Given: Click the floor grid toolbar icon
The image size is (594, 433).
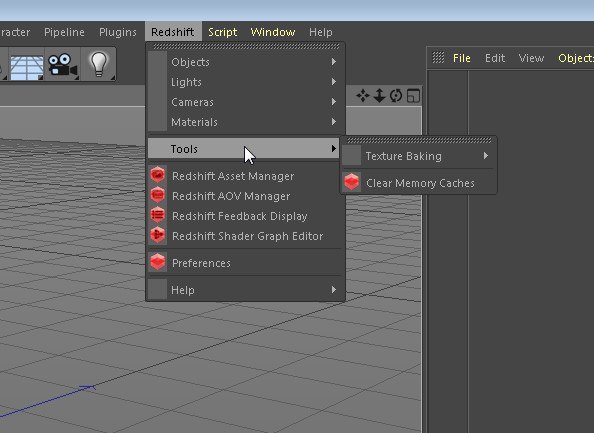Looking at the screenshot, I should coord(27,64).
